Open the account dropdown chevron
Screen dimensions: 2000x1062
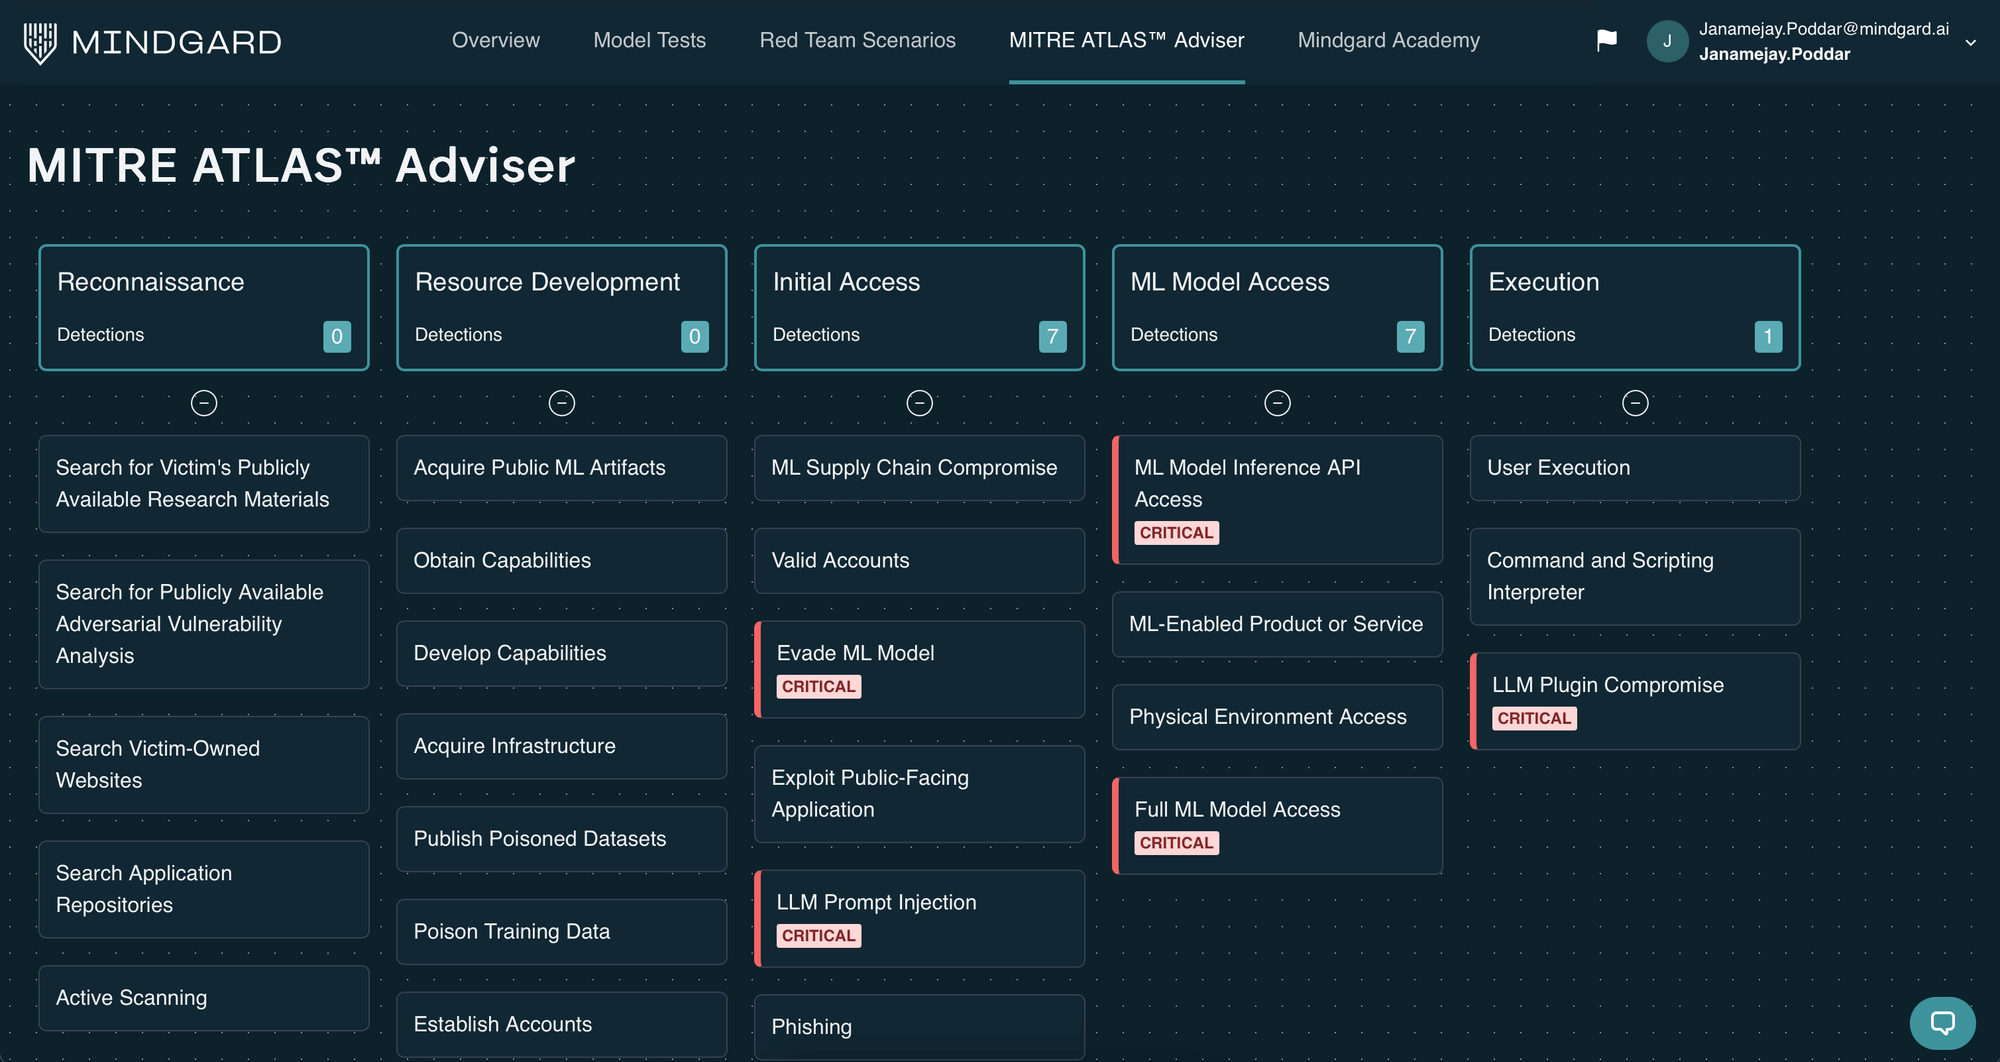(x=1970, y=43)
